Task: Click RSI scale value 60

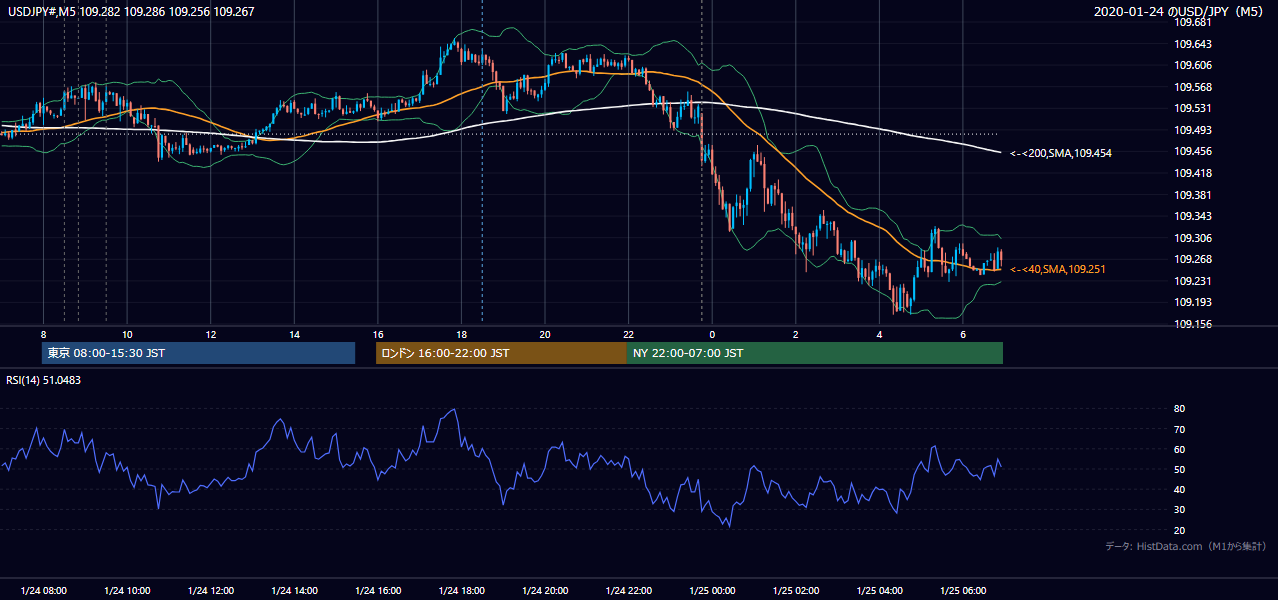Action: tap(1180, 449)
